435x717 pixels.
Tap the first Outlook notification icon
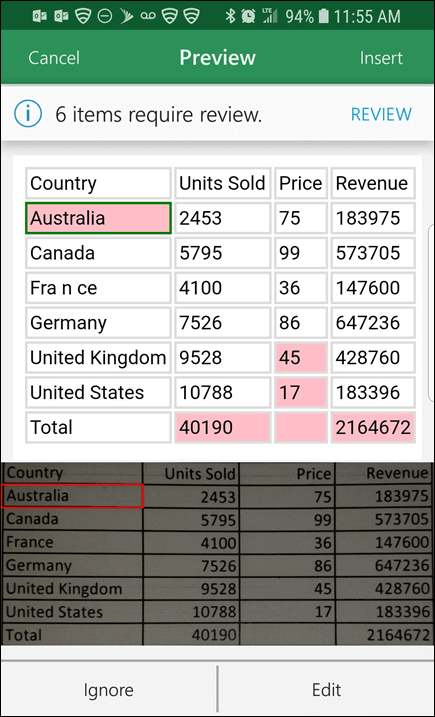(40, 17)
